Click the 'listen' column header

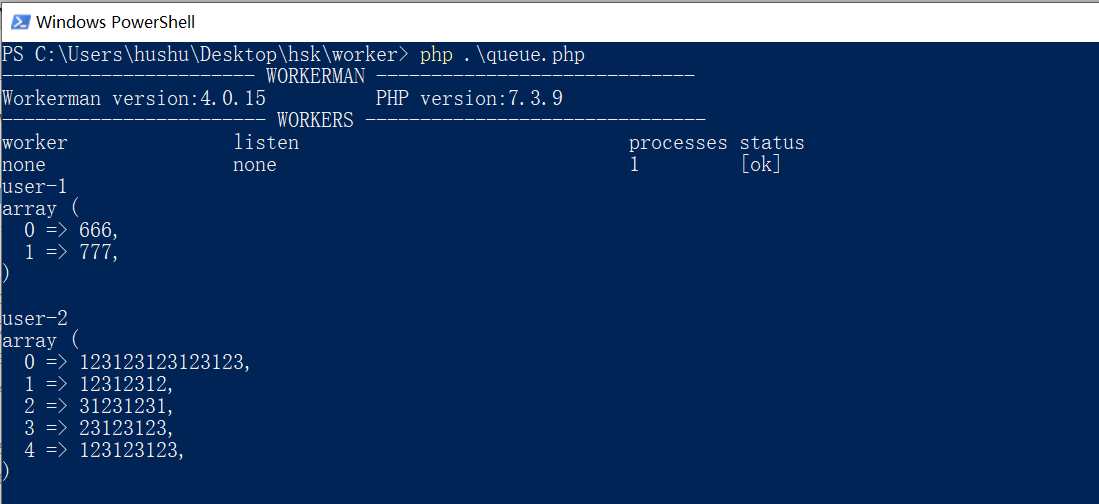pyautogui.click(x=266, y=143)
